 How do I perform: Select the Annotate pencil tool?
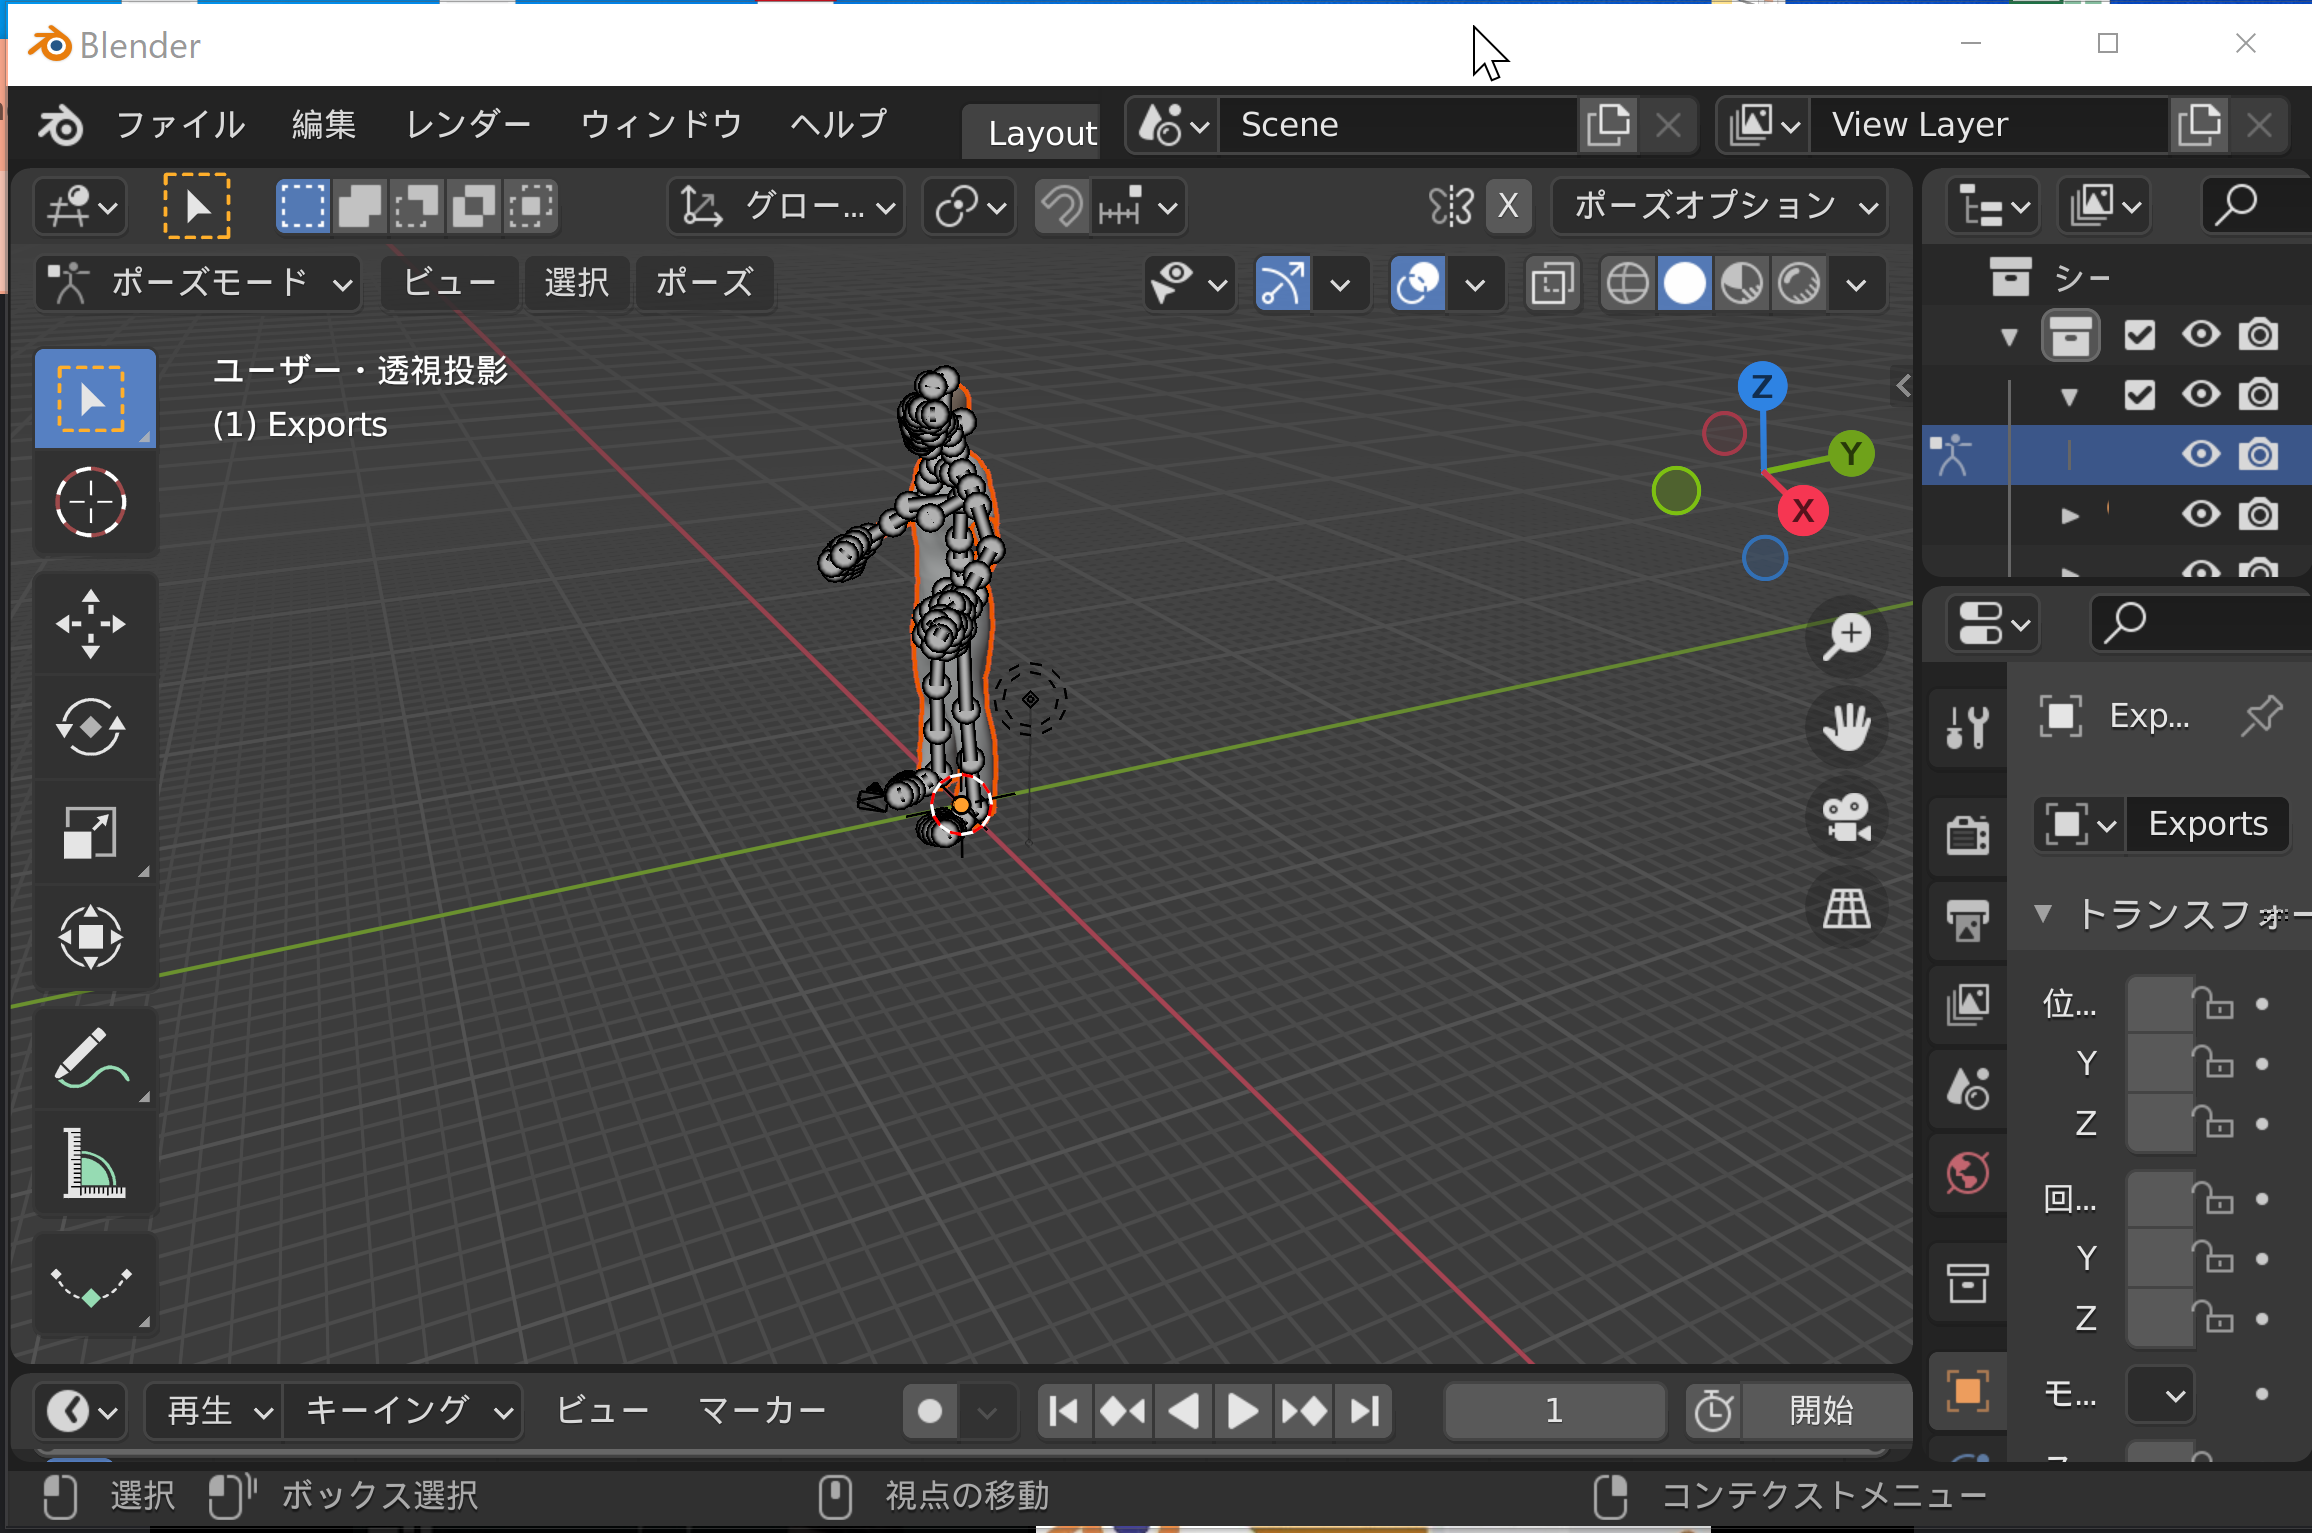coord(91,1057)
